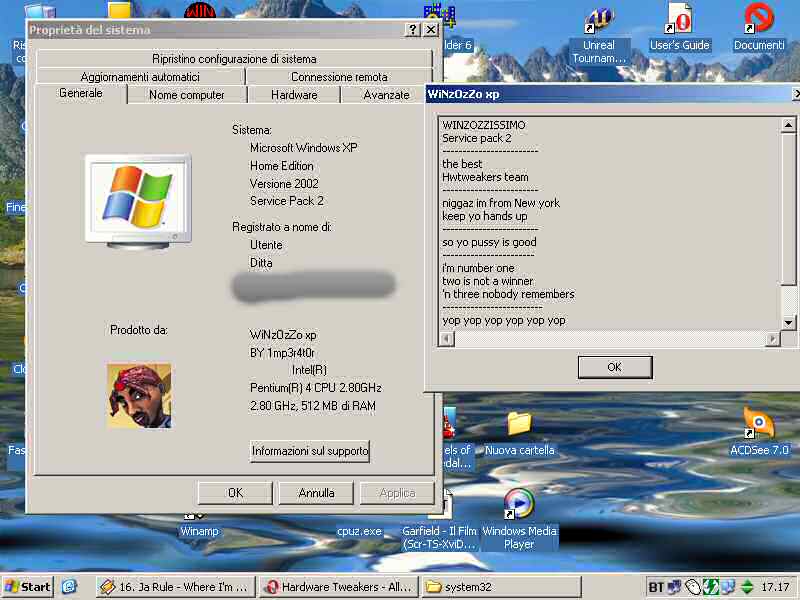Screen dimensions: 800x600
Task: Select the Winamp desktop icon label
Action: 199,531
